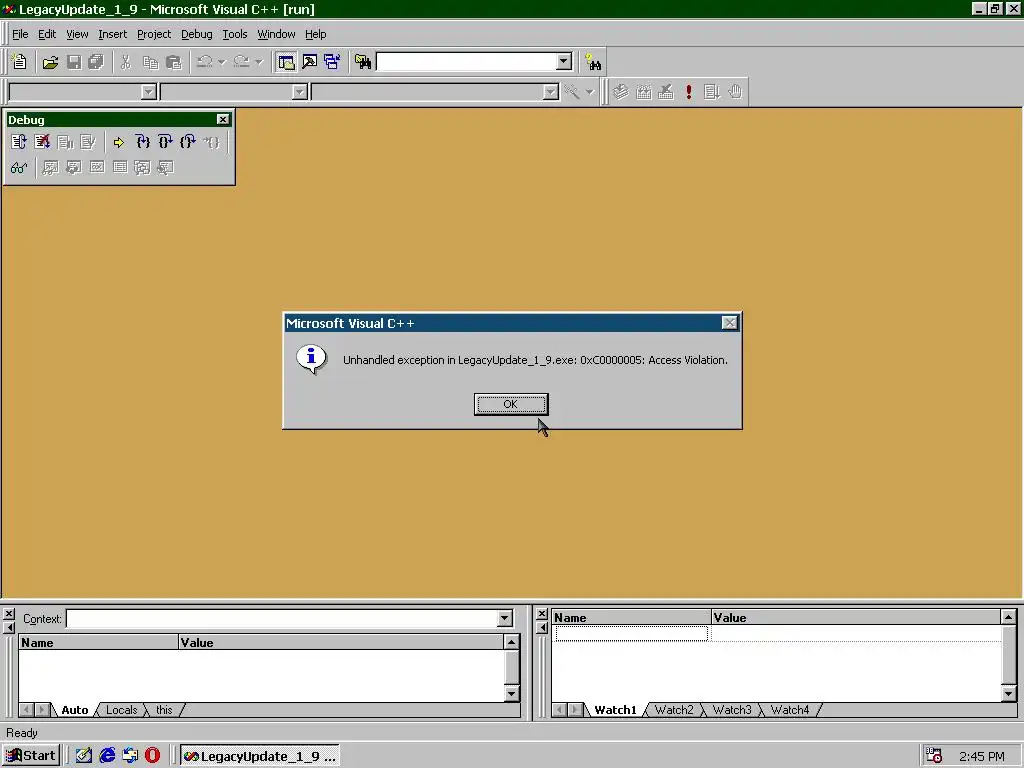The width and height of the screenshot is (1024, 768).
Task: Click the Paste clipboard icon
Action: 173,62
